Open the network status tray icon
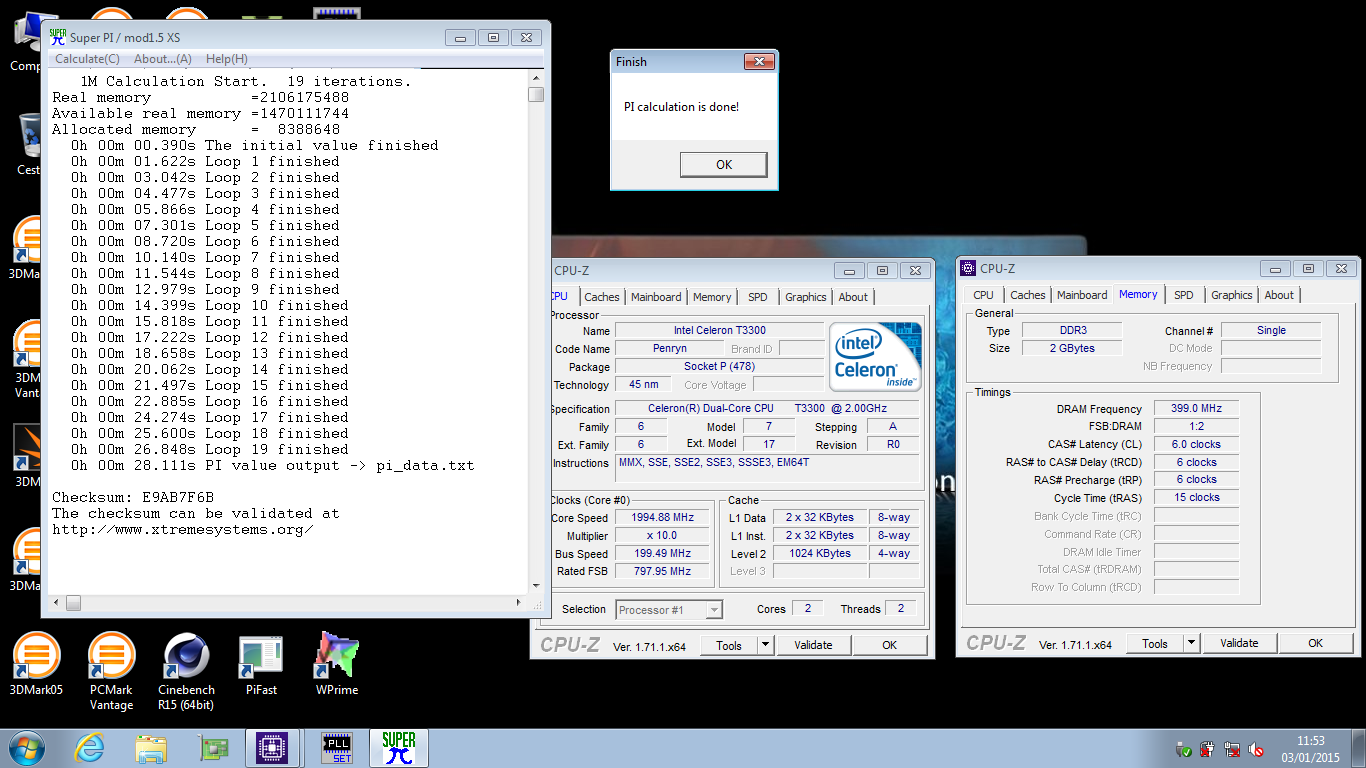1366x768 pixels. (1233, 749)
